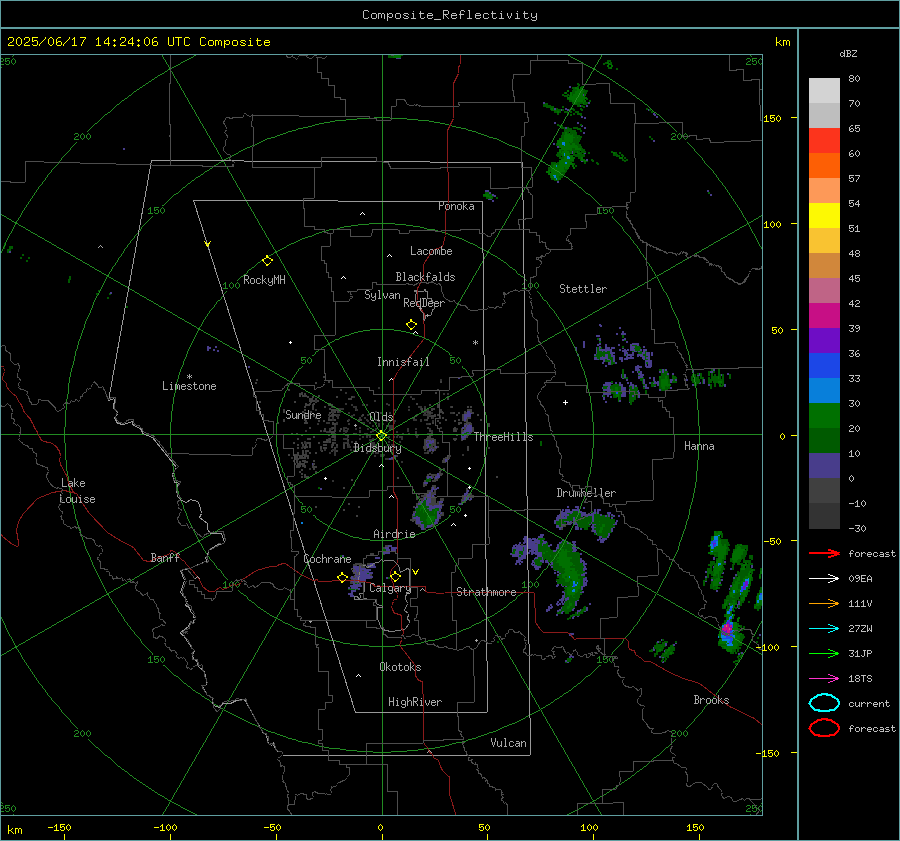Click the yellow diamond marker below Cochrane
Screen dimensions: 900x841
(x=342, y=577)
